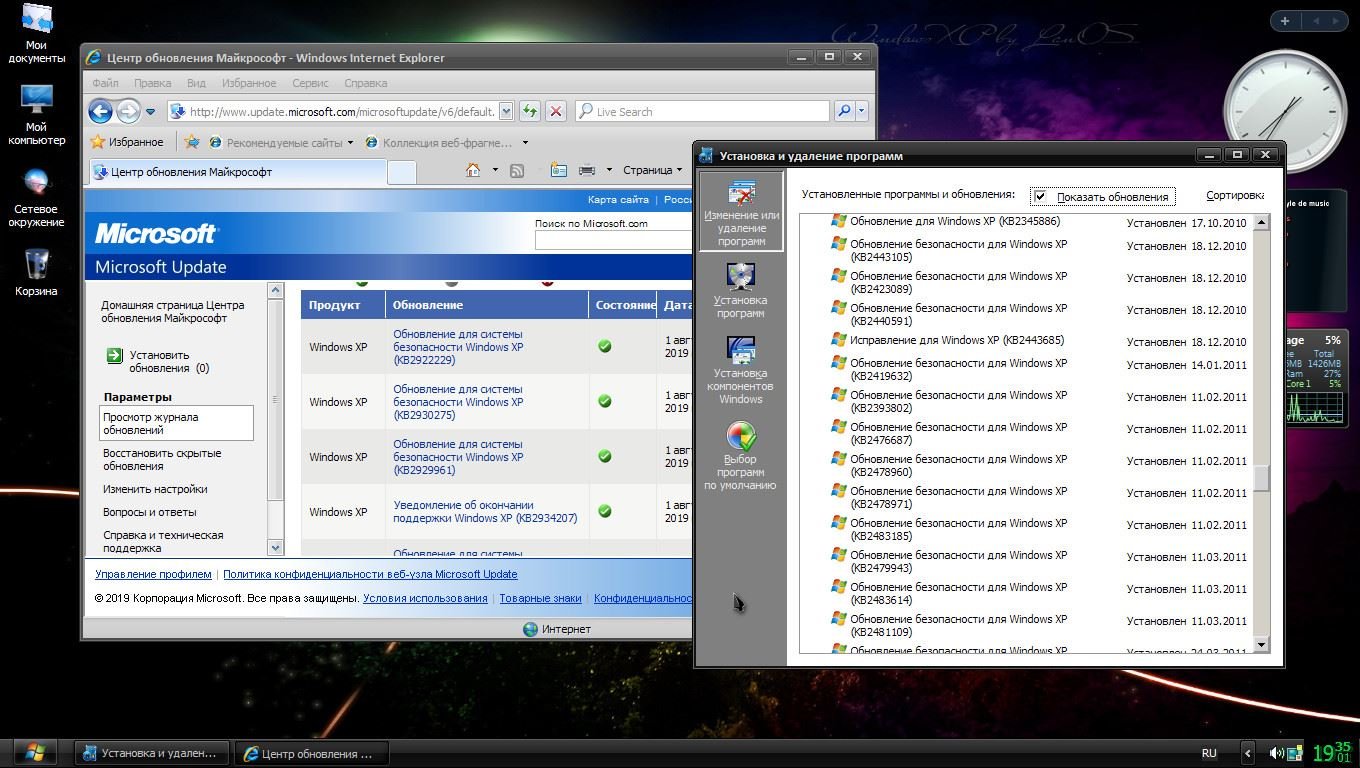Click green status check for KB2929961 row

pos(604,456)
